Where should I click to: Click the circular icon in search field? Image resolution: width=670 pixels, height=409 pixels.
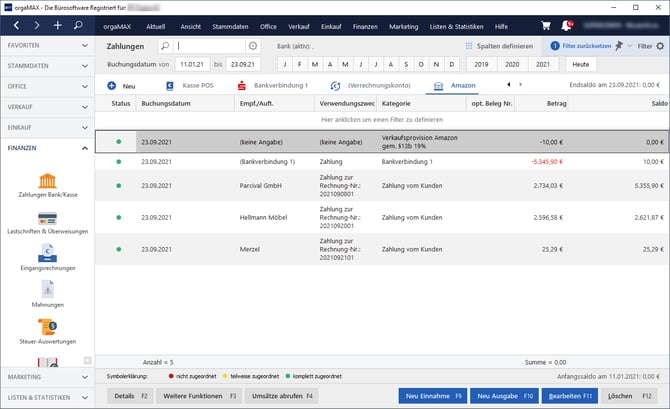coord(253,46)
